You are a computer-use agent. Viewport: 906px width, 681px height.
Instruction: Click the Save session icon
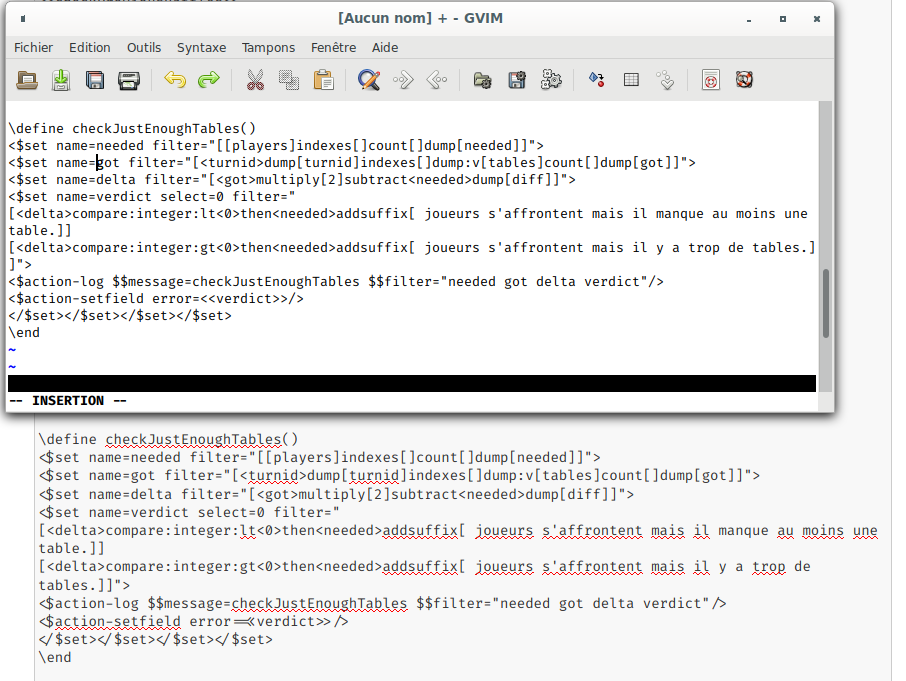click(517, 80)
